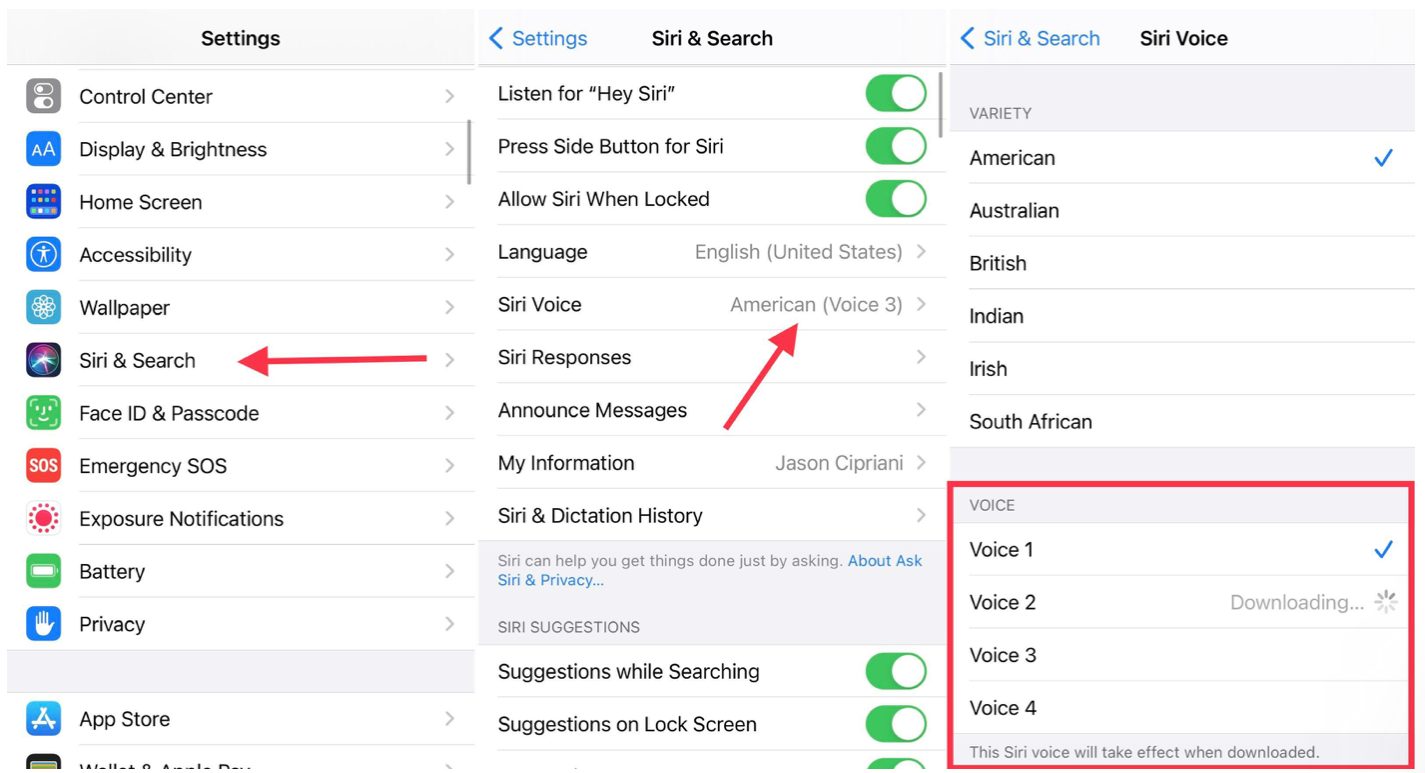Open My Information chevron

(x=921, y=463)
